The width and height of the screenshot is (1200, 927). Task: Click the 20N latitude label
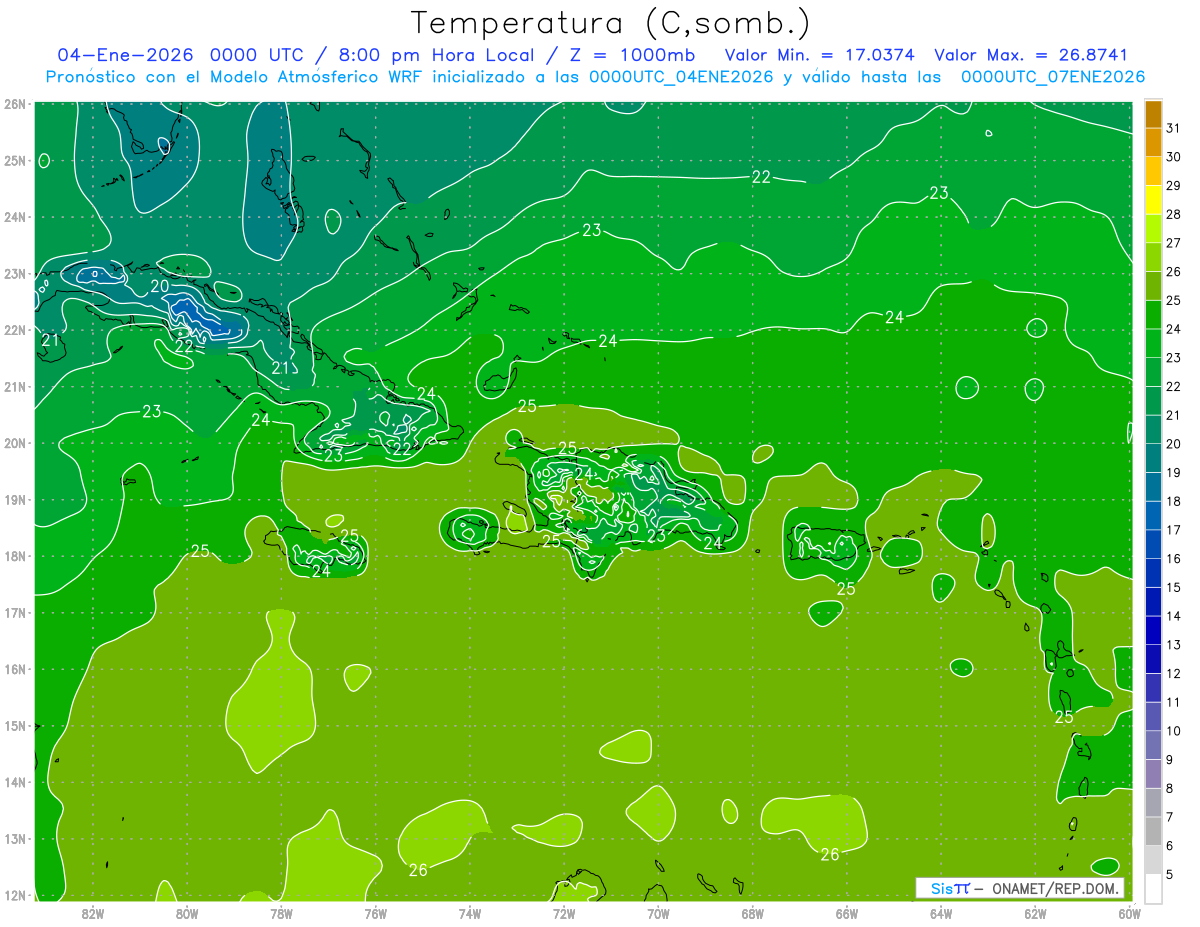14,443
